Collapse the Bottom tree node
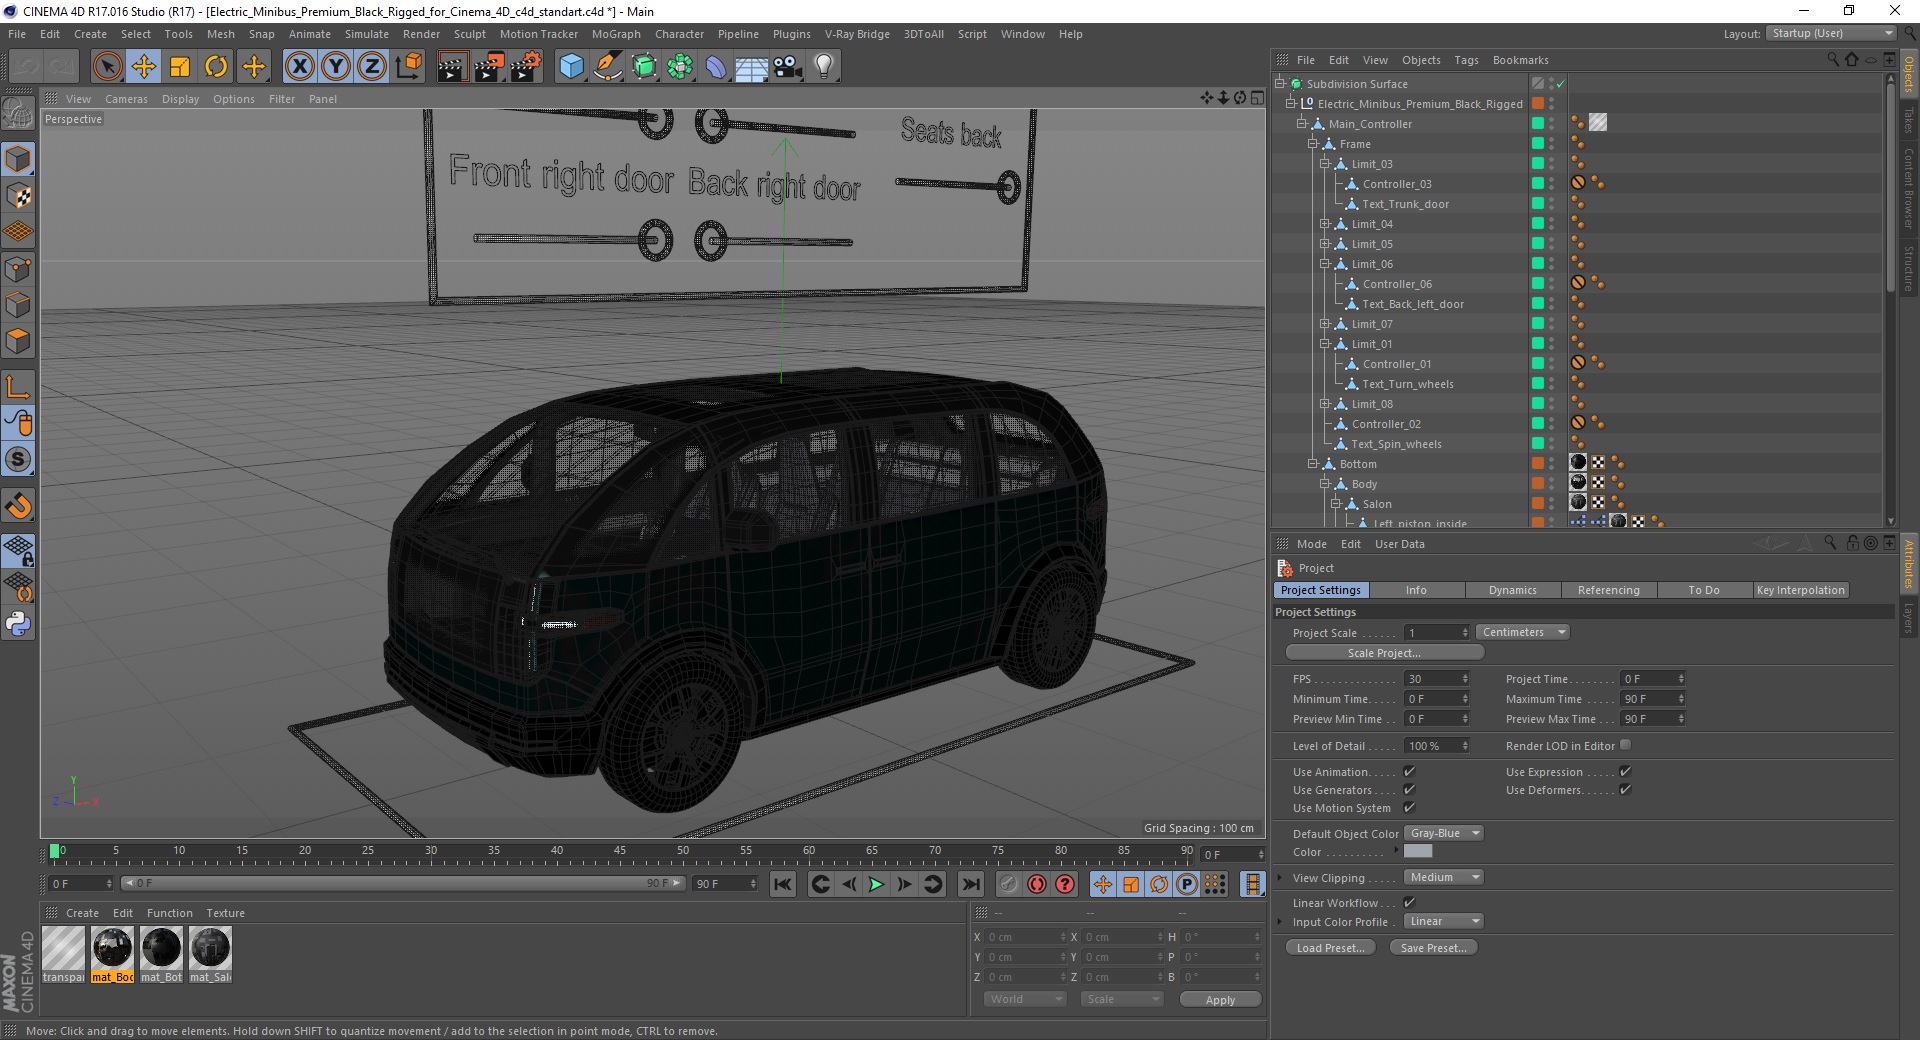This screenshot has width=1920, height=1040. click(1313, 464)
